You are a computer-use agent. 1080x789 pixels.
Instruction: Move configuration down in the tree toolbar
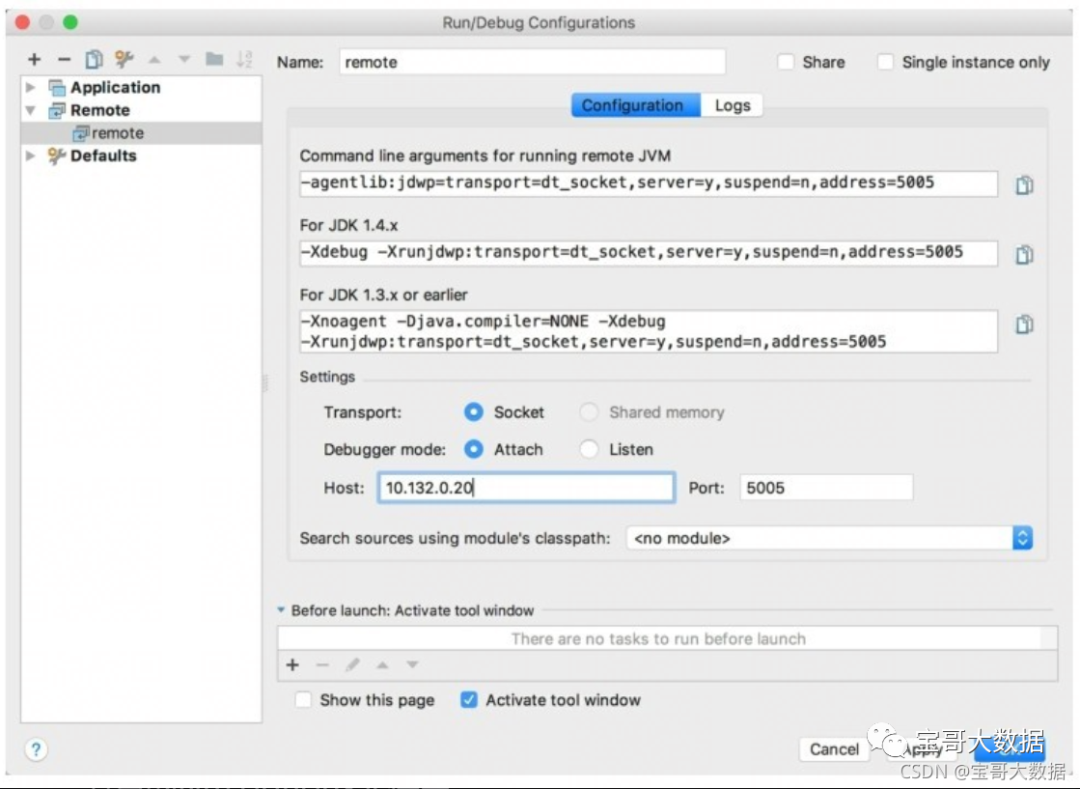184,60
